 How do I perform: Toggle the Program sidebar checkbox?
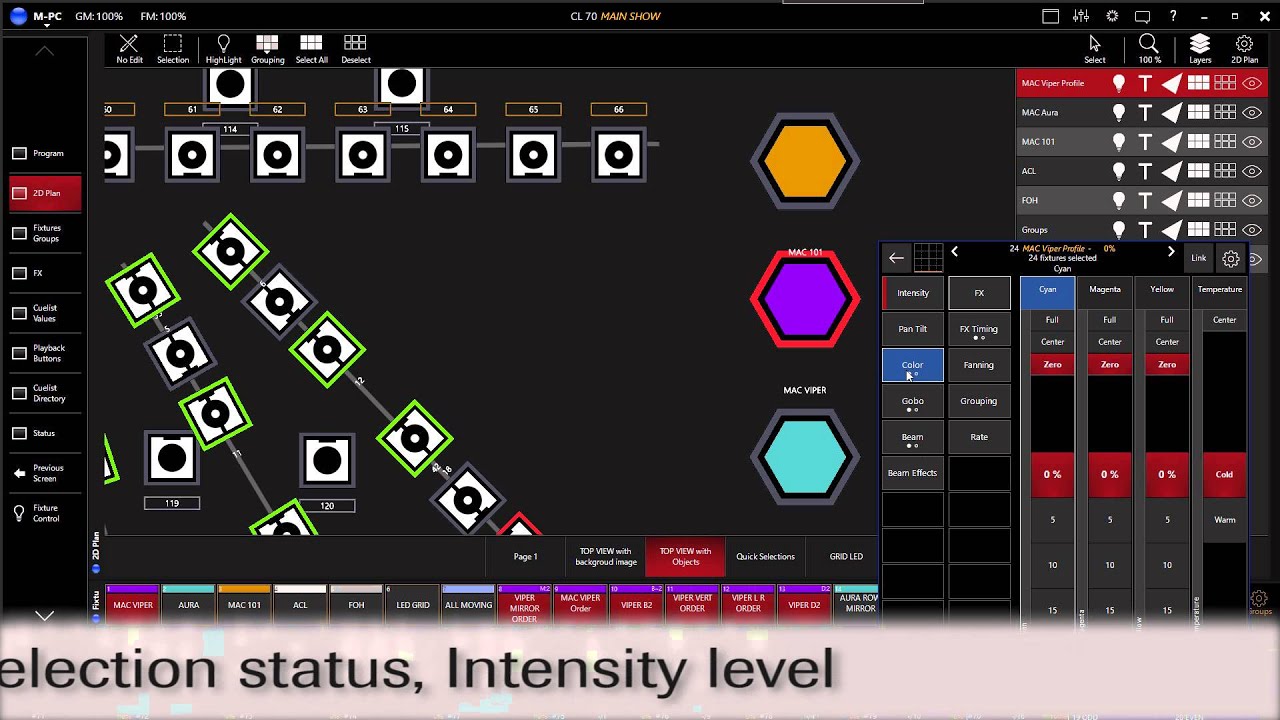click(x=19, y=153)
